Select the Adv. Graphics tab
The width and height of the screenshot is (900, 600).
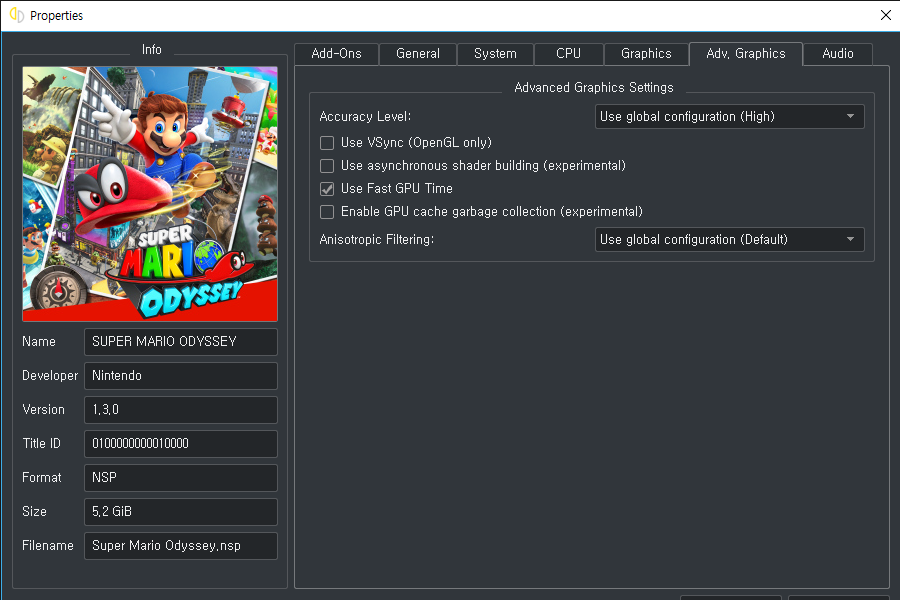(x=746, y=53)
